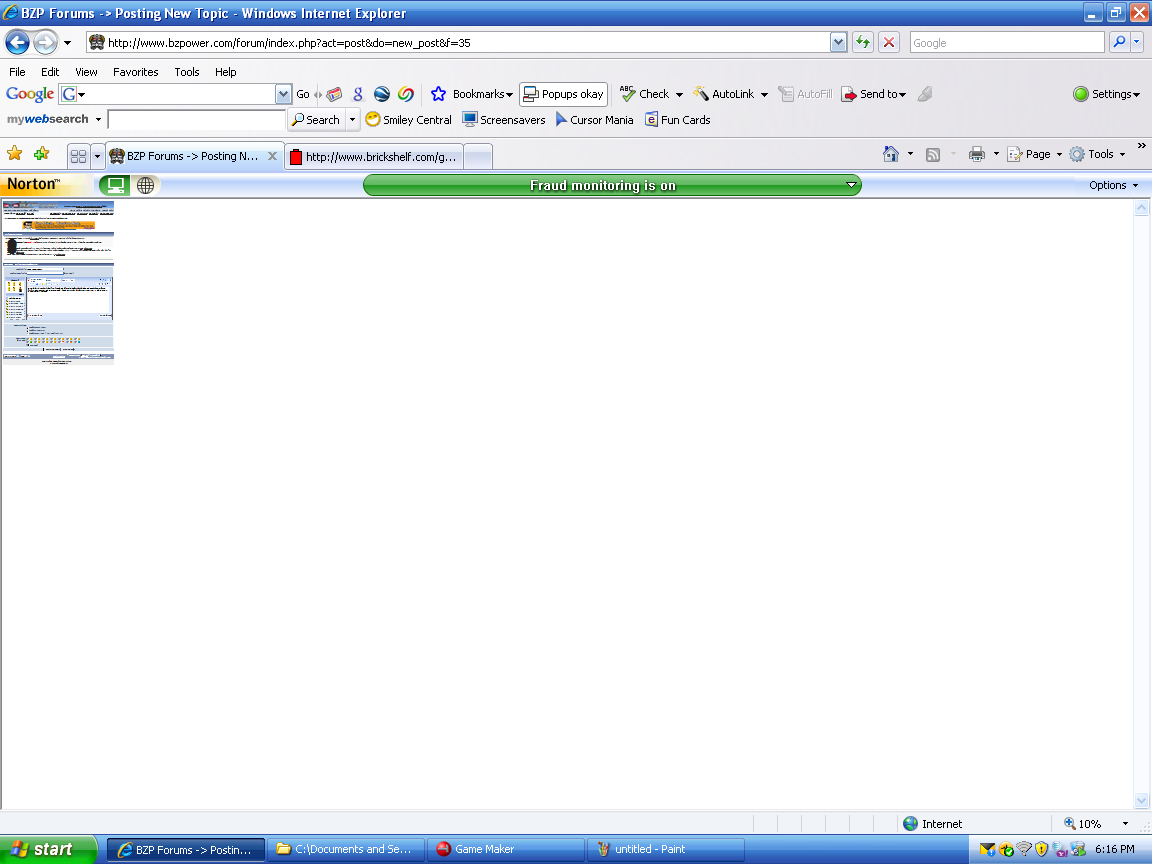Click the Print icon
This screenshot has height=864, width=1152.
(x=976, y=154)
